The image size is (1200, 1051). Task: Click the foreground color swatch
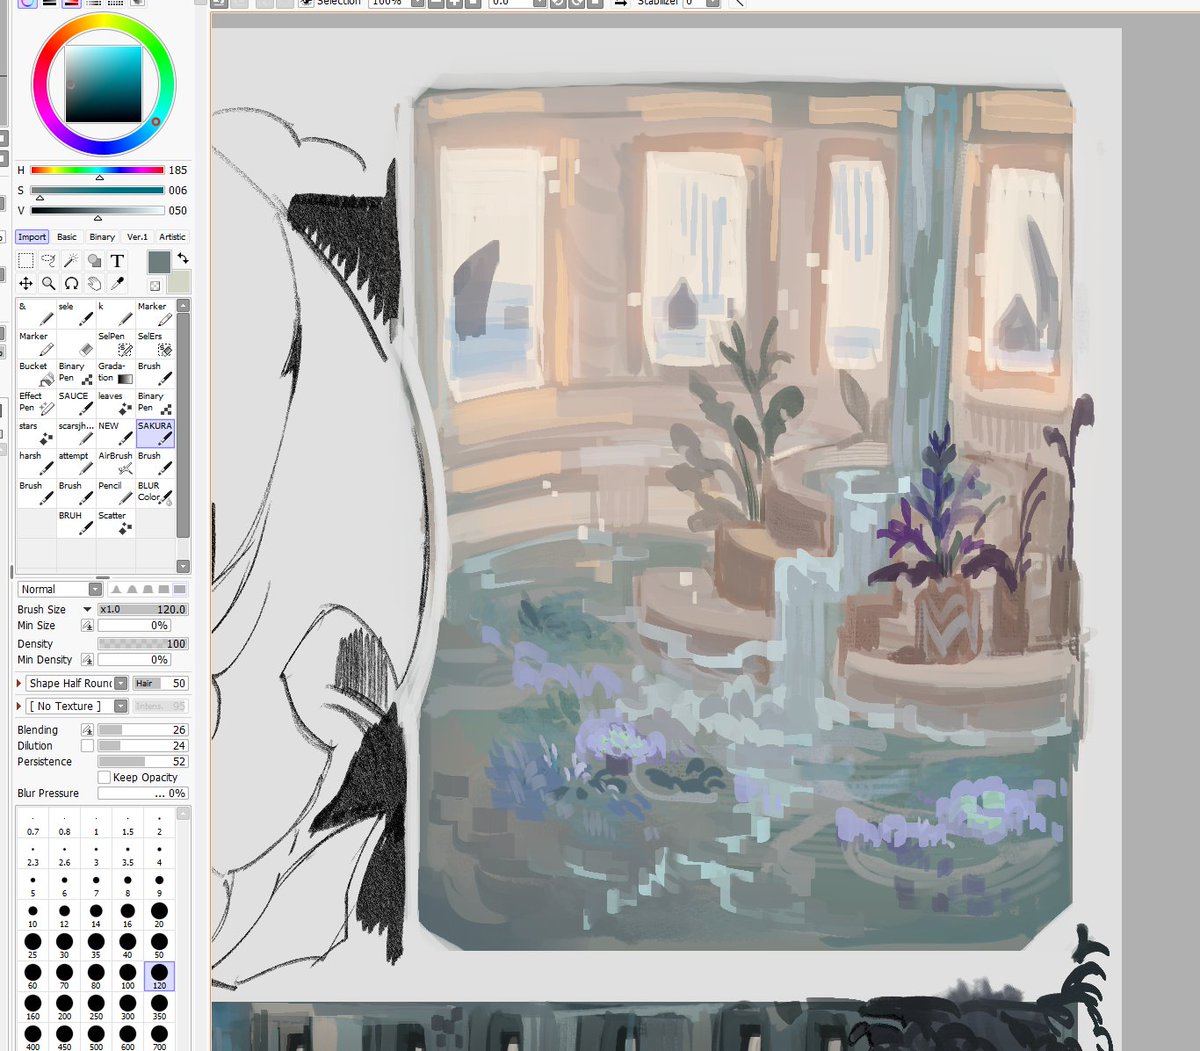pyautogui.click(x=159, y=262)
